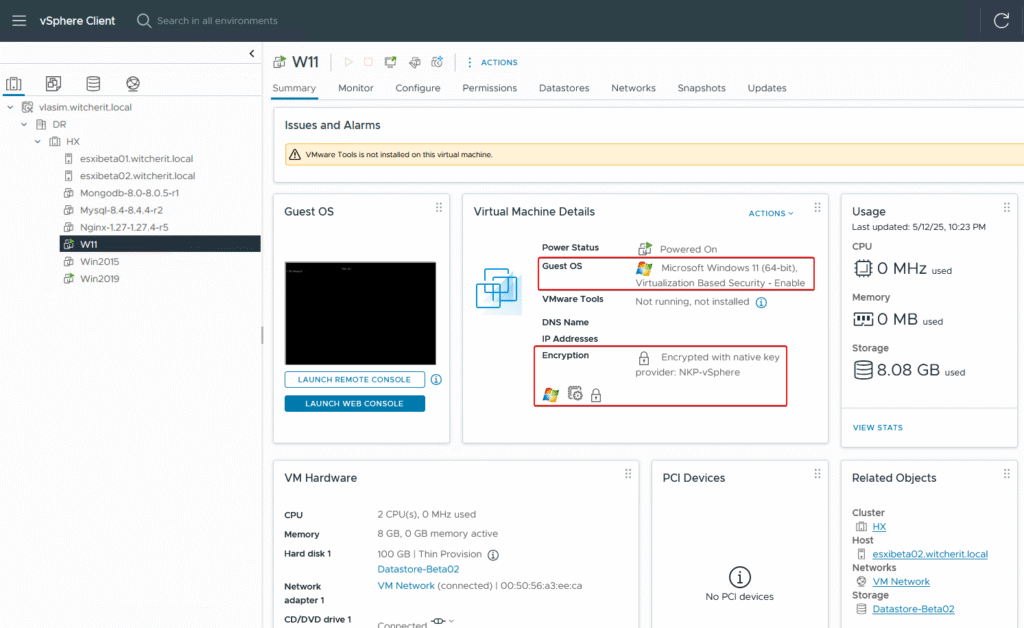Click the W11 console preview thumbnail
Image resolution: width=1024 pixels, height=628 pixels.
point(360,313)
